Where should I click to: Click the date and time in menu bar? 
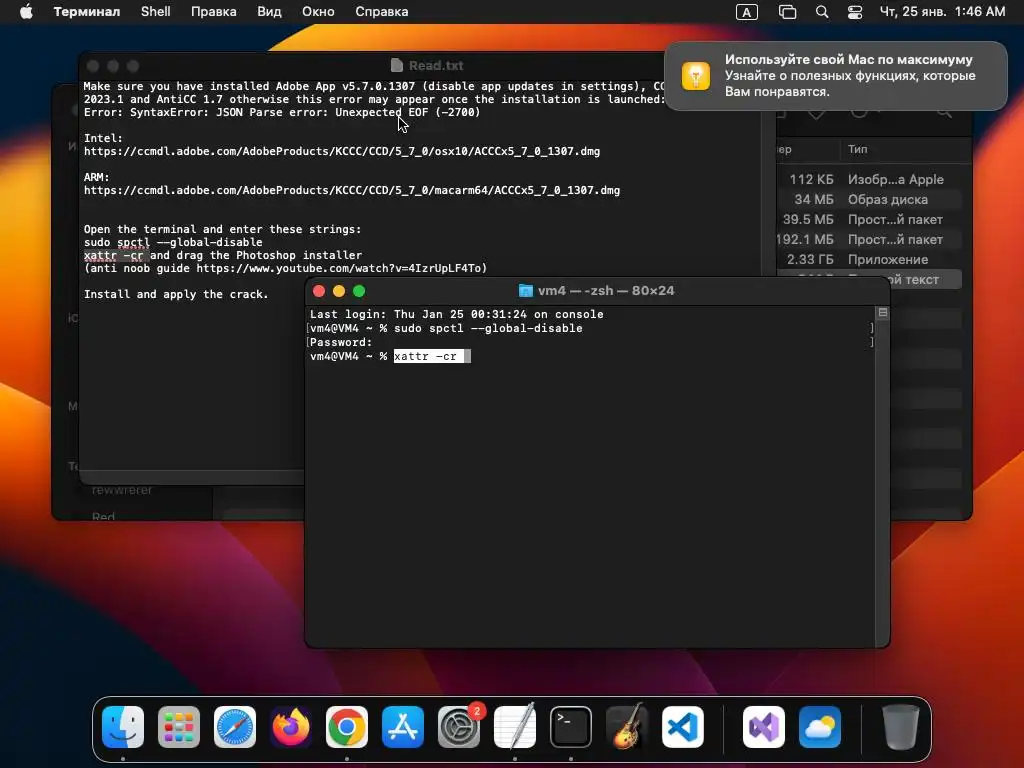(x=942, y=12)
